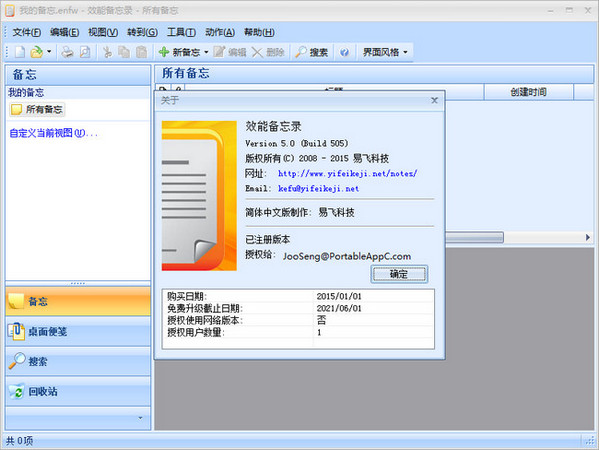This screenshot has width=599, height=450.
Task: Click the green plus 新备忘 button
Action: pos(180,52)
